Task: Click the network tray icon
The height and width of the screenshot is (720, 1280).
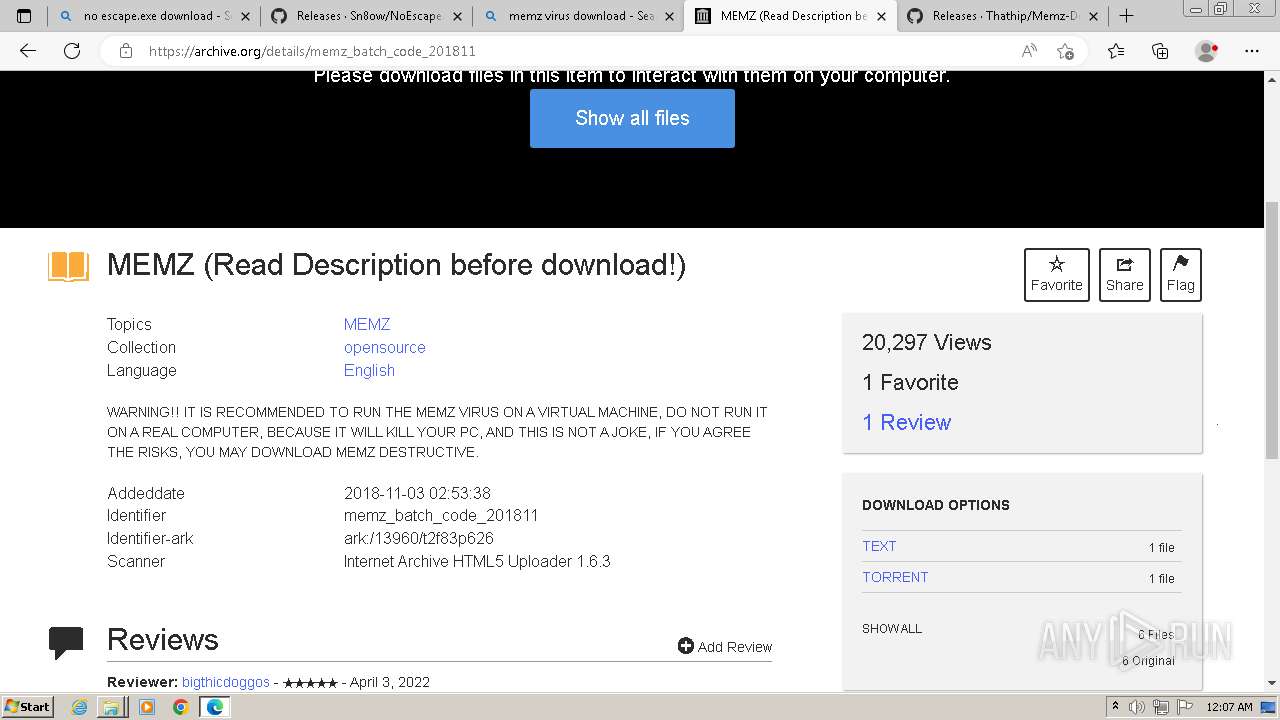Action: [1161, 706]
